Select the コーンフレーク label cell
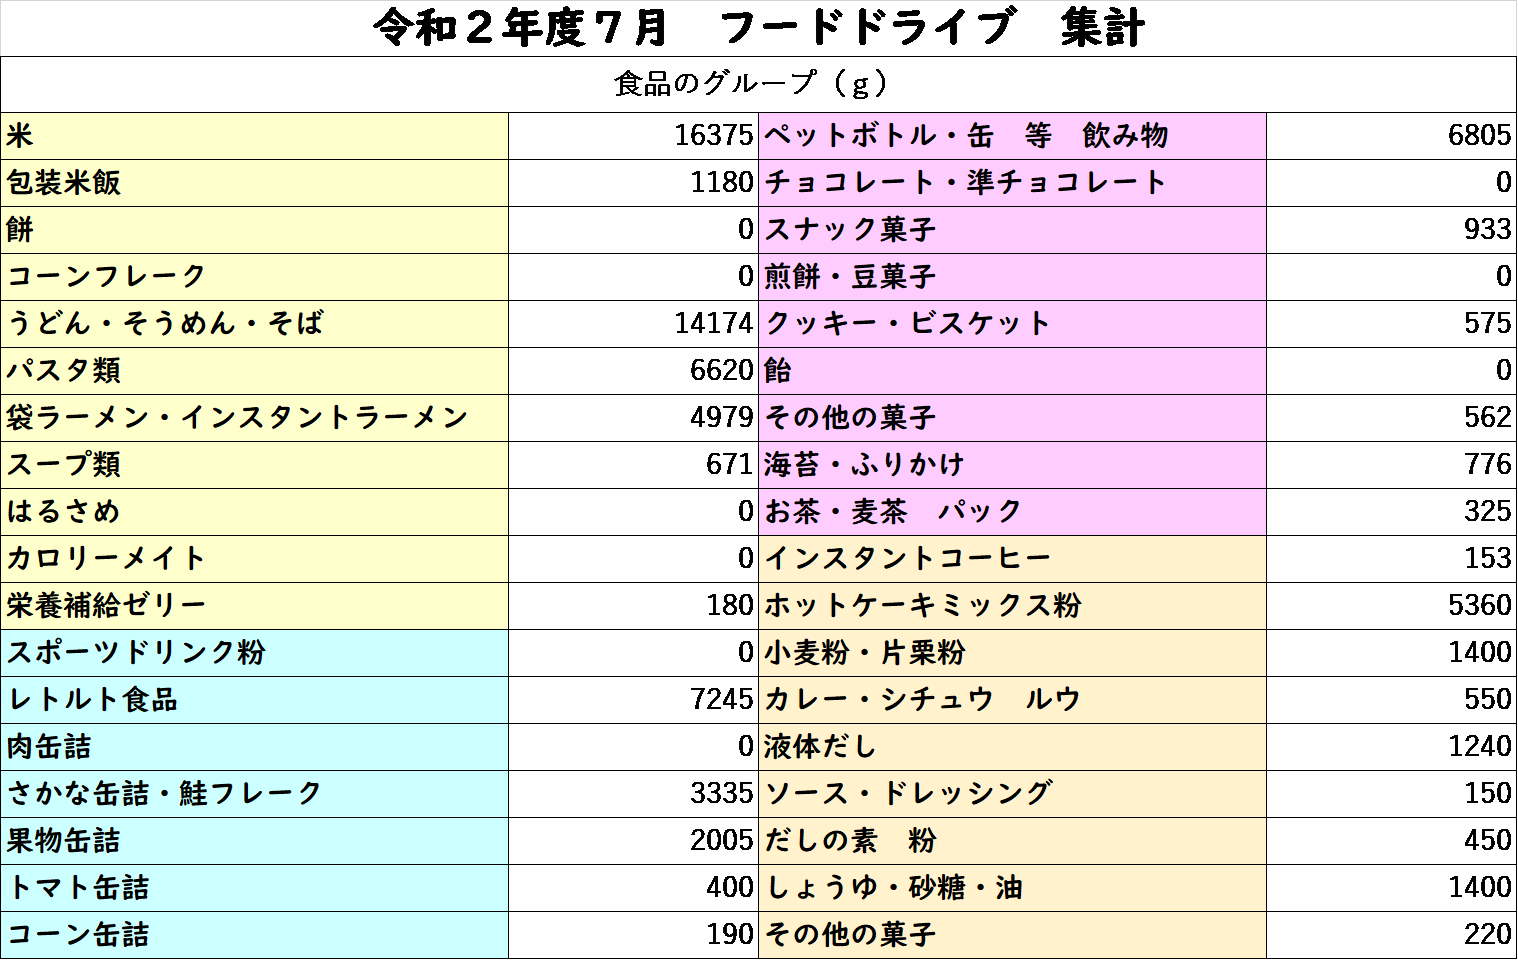Screen dimensions: 1518x960 tap(254, 277)
